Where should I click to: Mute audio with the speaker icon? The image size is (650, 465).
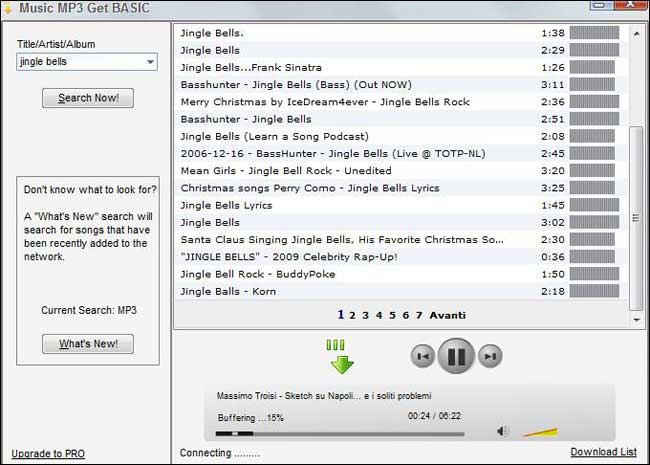pyautogui.click(x=503, y=432)
